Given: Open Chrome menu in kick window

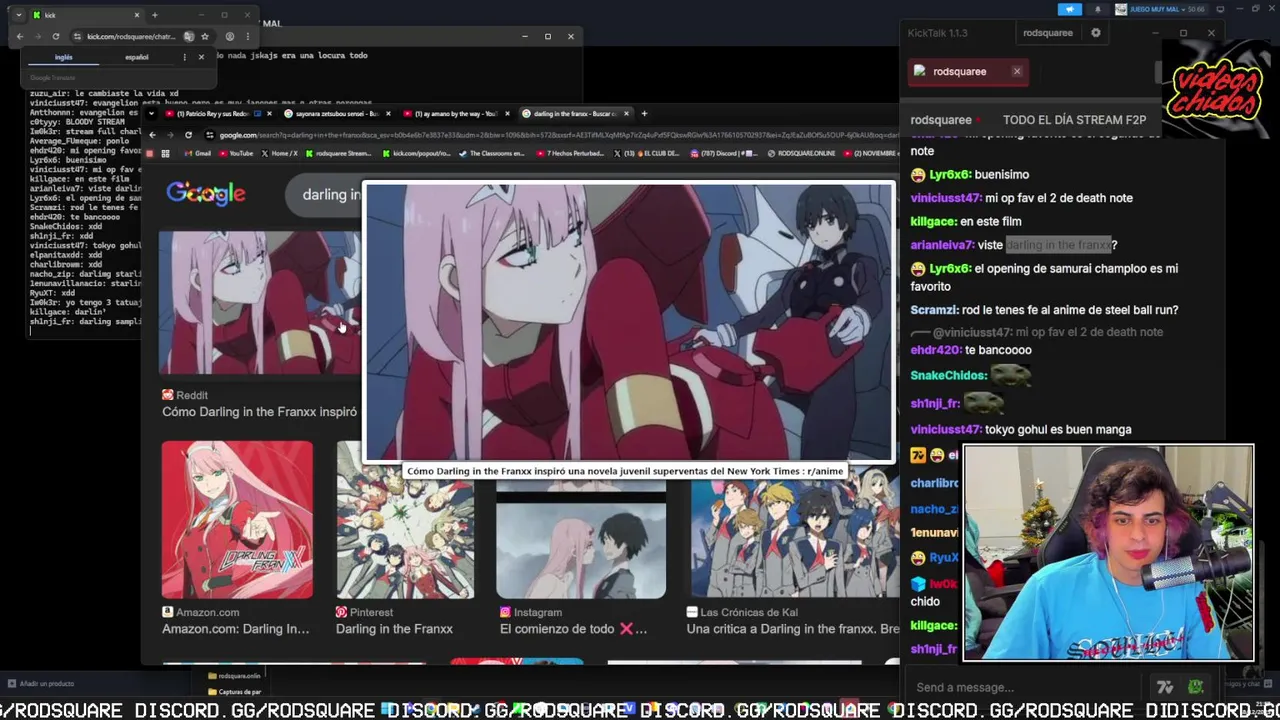Looking at the screenshot, I should point(247,36).
